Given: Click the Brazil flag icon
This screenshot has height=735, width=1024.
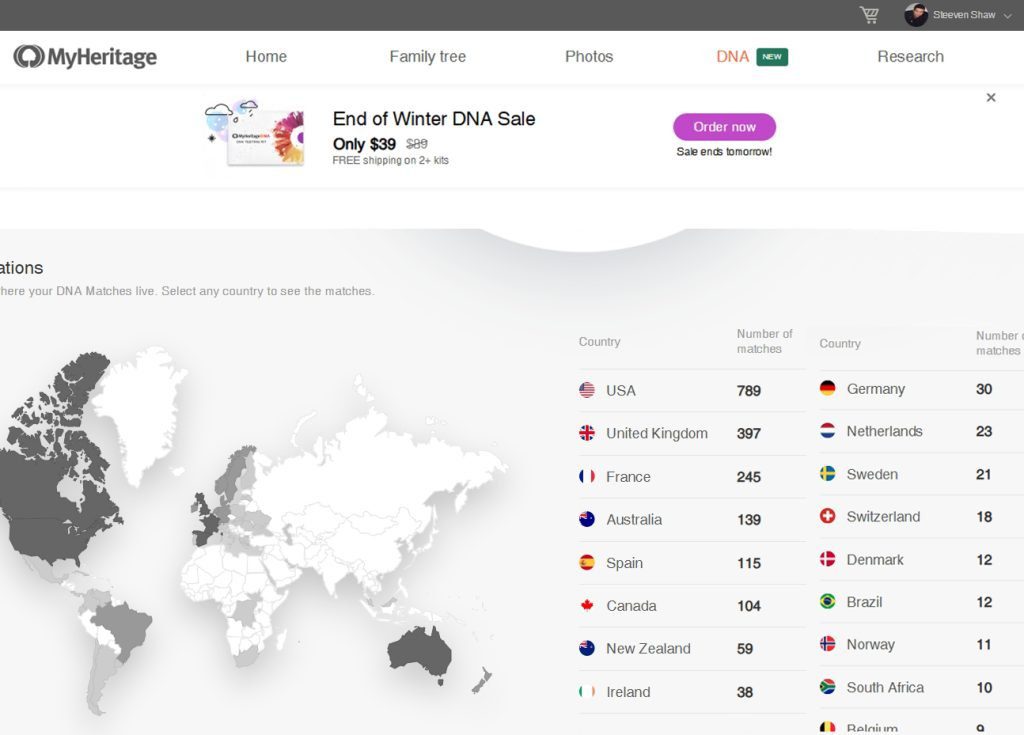Looking at the screenshot, I should point(827,601).
